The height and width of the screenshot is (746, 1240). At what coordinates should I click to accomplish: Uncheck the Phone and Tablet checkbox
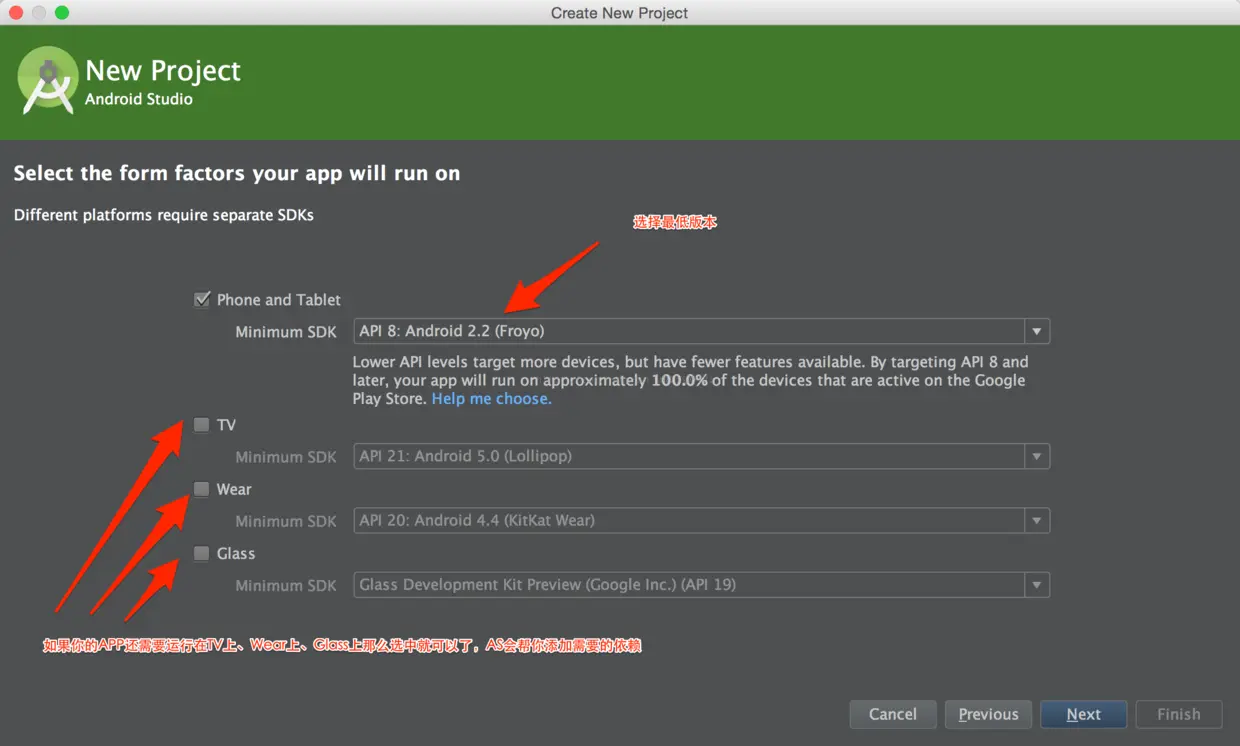coord(202,299)
